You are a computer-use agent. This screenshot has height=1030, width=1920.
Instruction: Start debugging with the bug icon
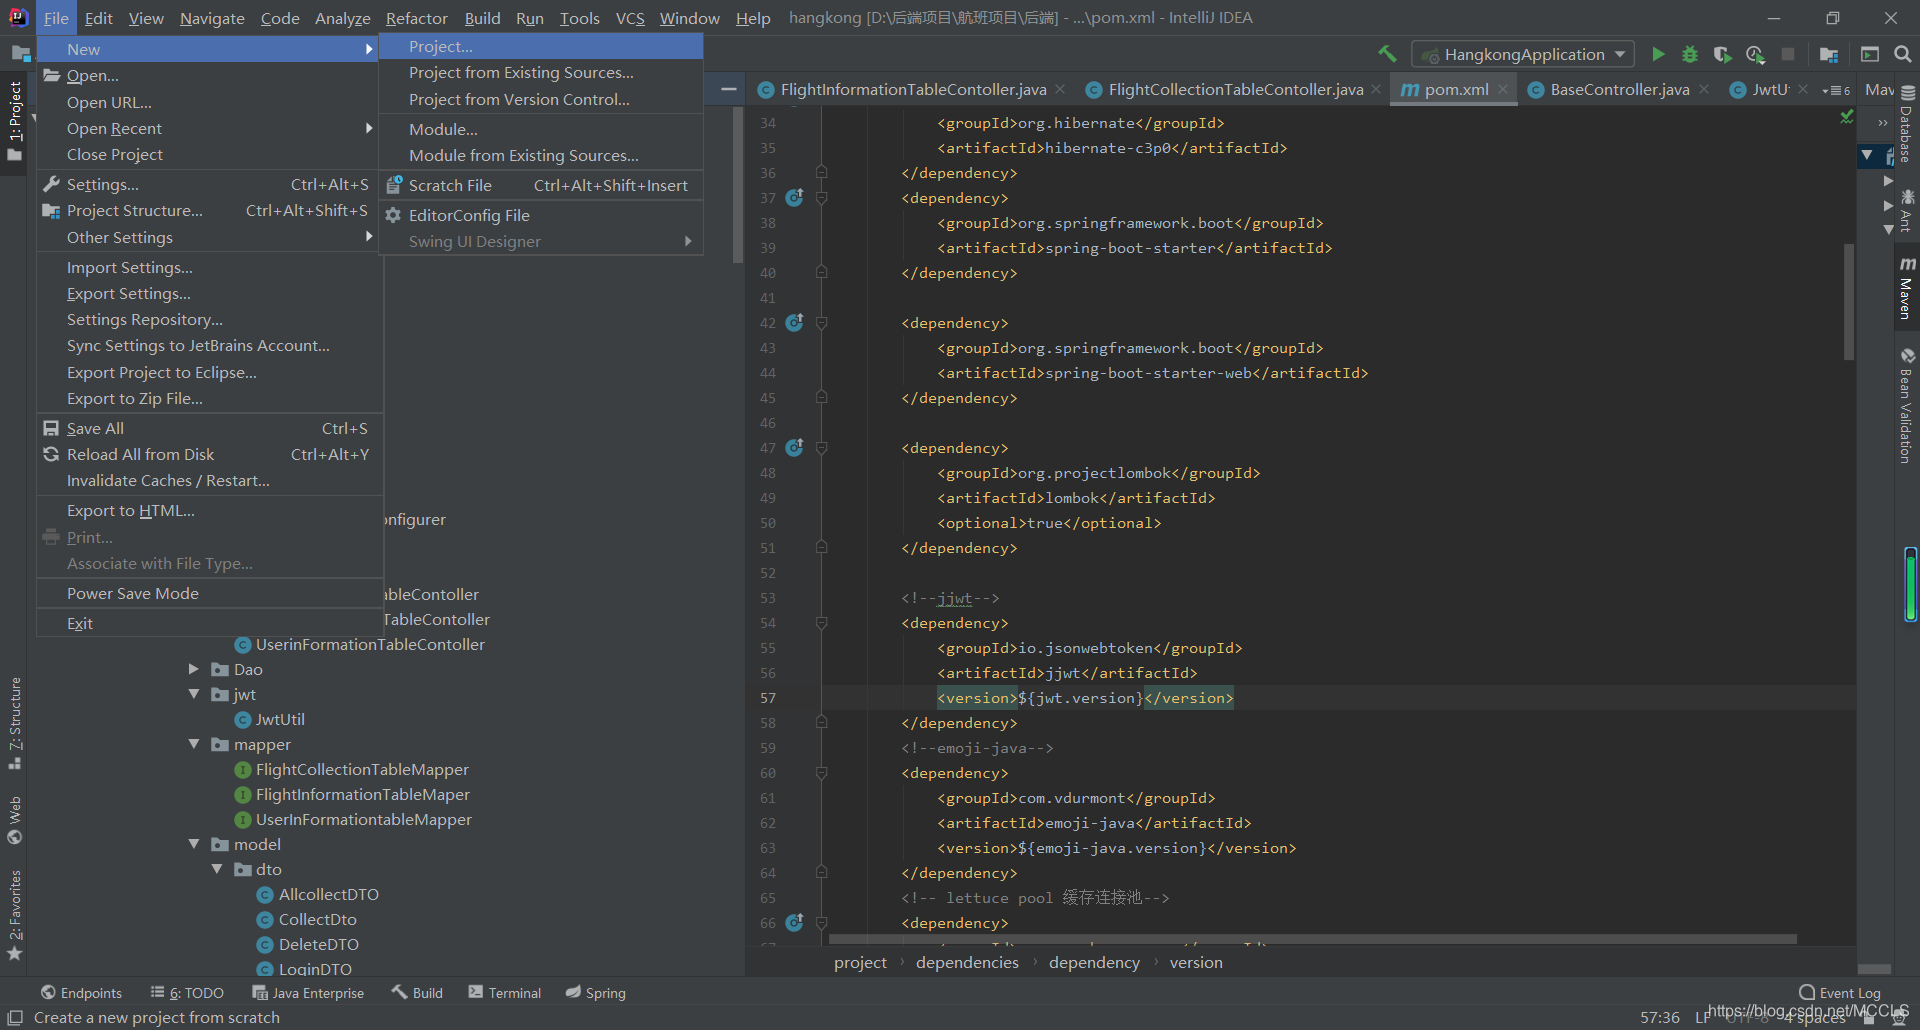[1690, 54]
